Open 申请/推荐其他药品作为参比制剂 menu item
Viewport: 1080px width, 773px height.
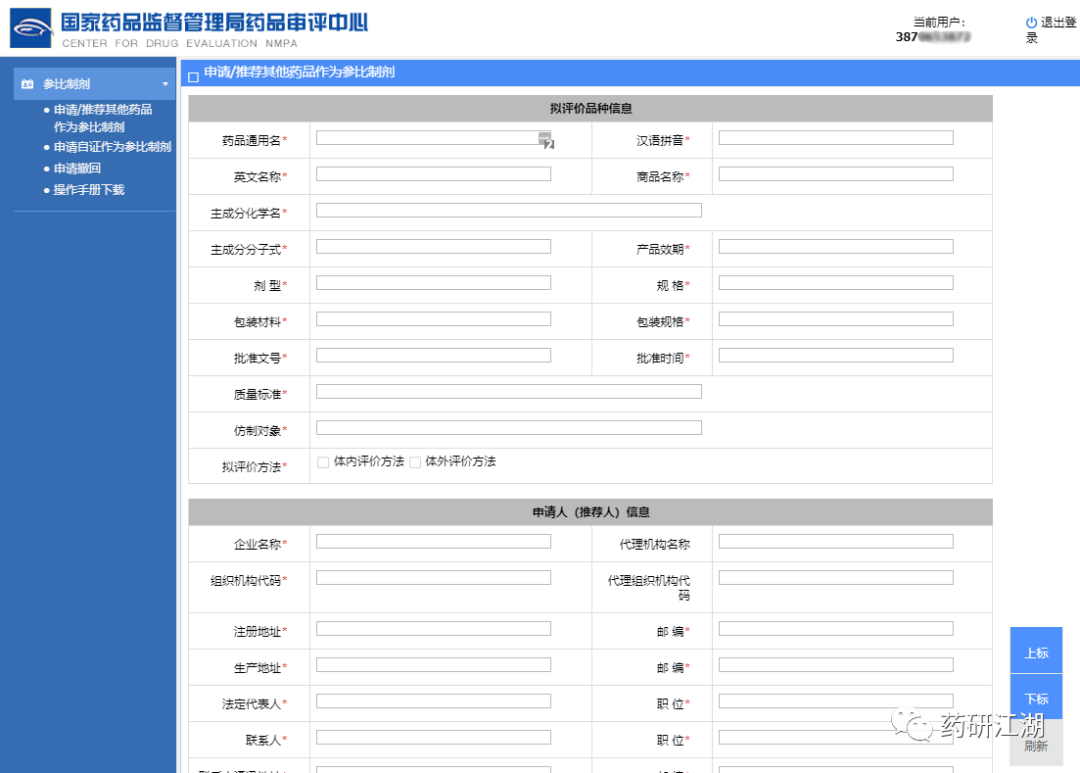click(103, 118)
